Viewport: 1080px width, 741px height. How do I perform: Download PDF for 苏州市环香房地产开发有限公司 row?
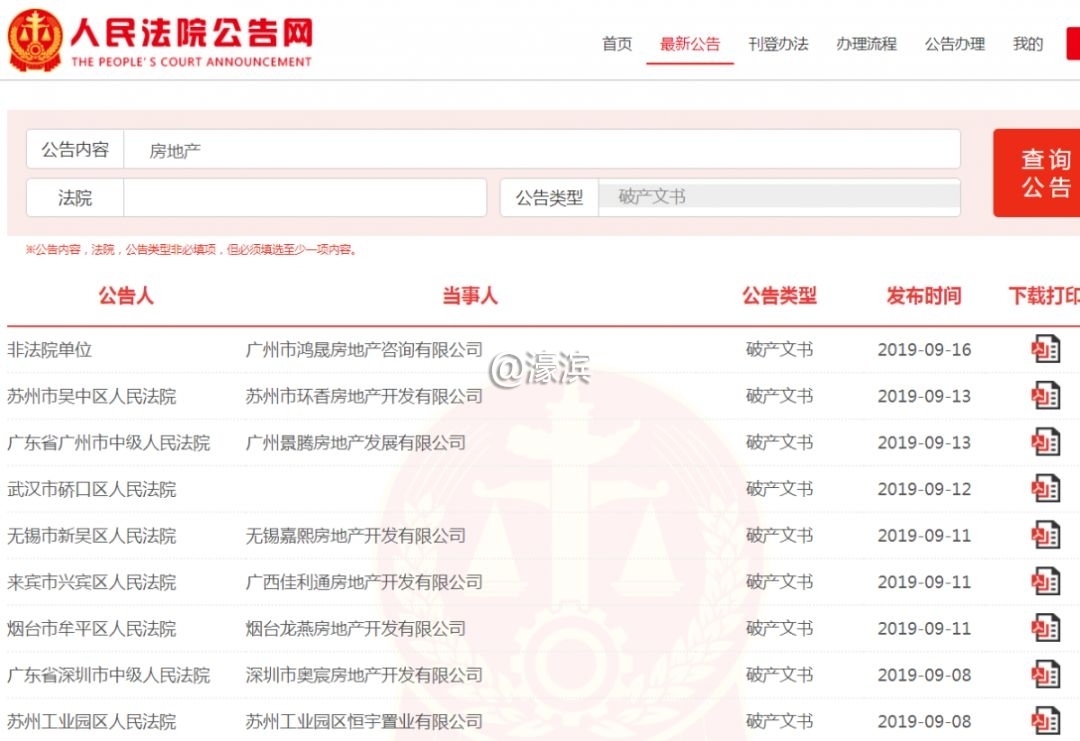[x=1045, y=396]
